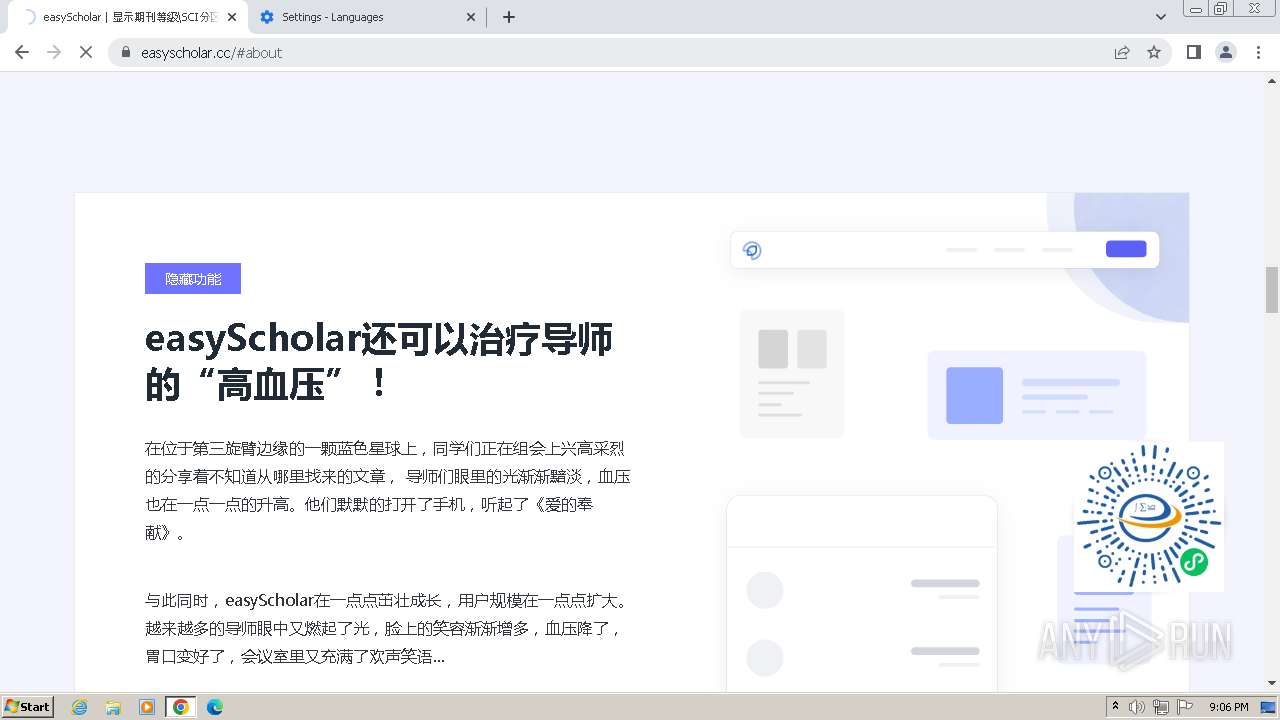The width and height of the screenshot is (1280, 720).
Task: Open Chrome's three-dot menu
Action: [1258, 52]
